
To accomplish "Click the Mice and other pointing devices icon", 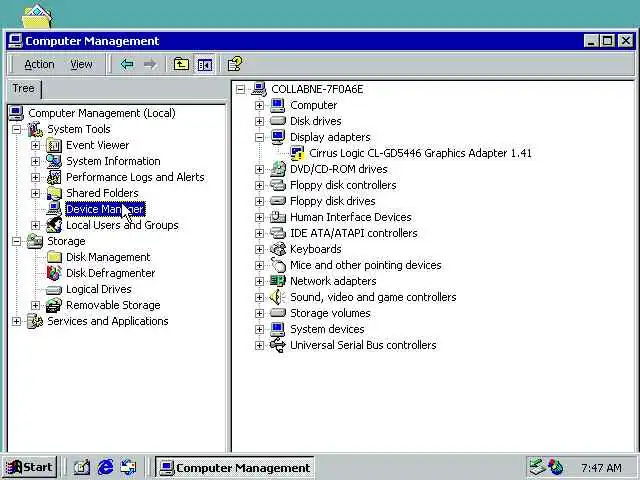I will coord(278,265).
